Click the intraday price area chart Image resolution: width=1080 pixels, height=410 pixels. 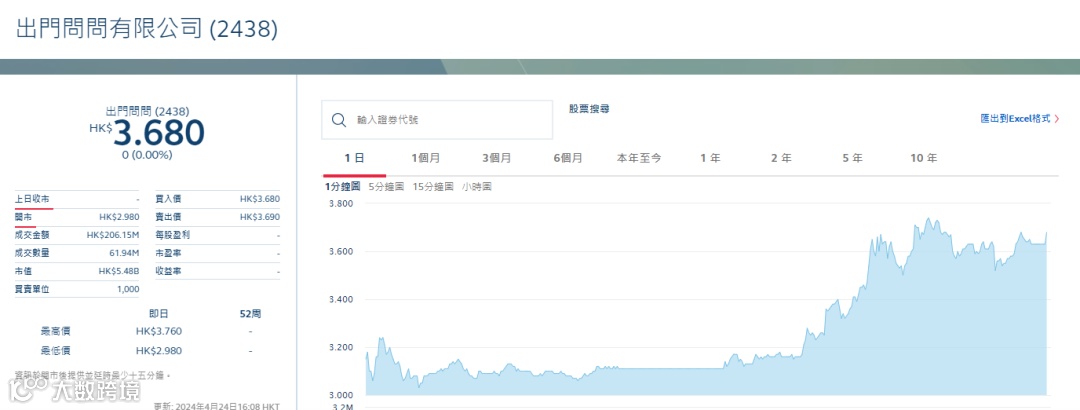click(706, 307)
